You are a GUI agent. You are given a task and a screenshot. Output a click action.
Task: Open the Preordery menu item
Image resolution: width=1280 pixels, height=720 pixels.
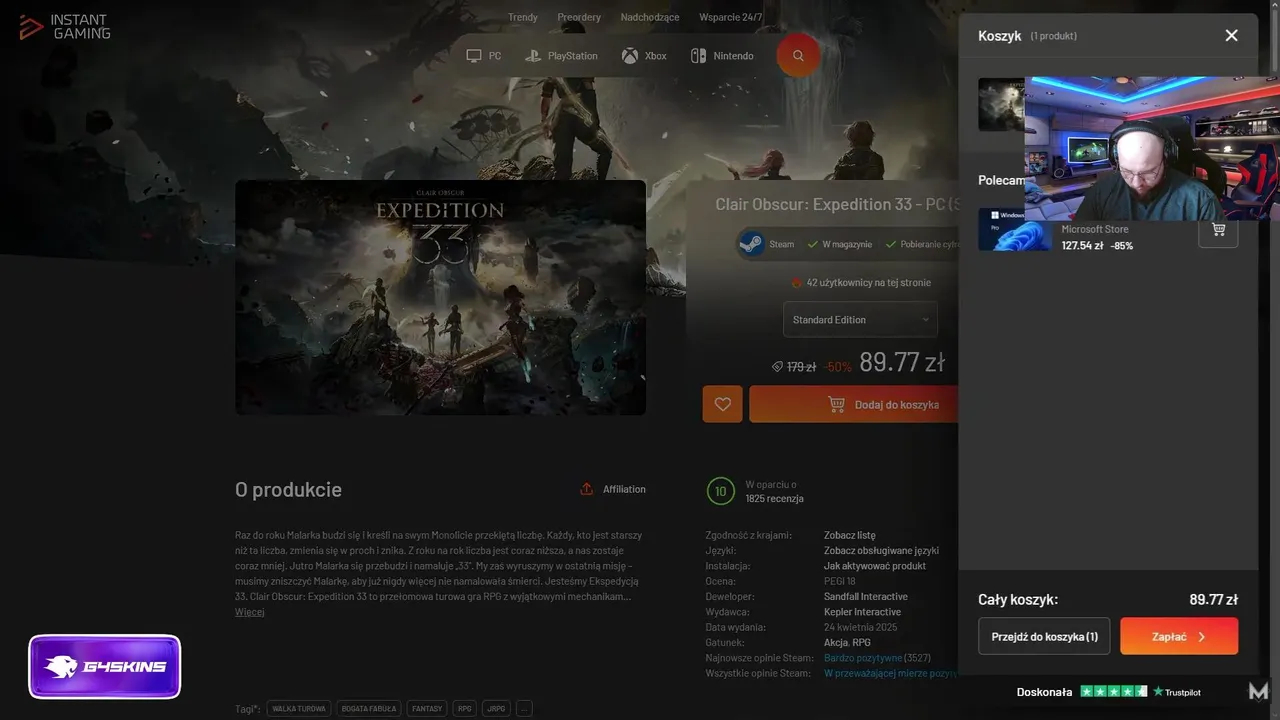(x=579, y=17)
